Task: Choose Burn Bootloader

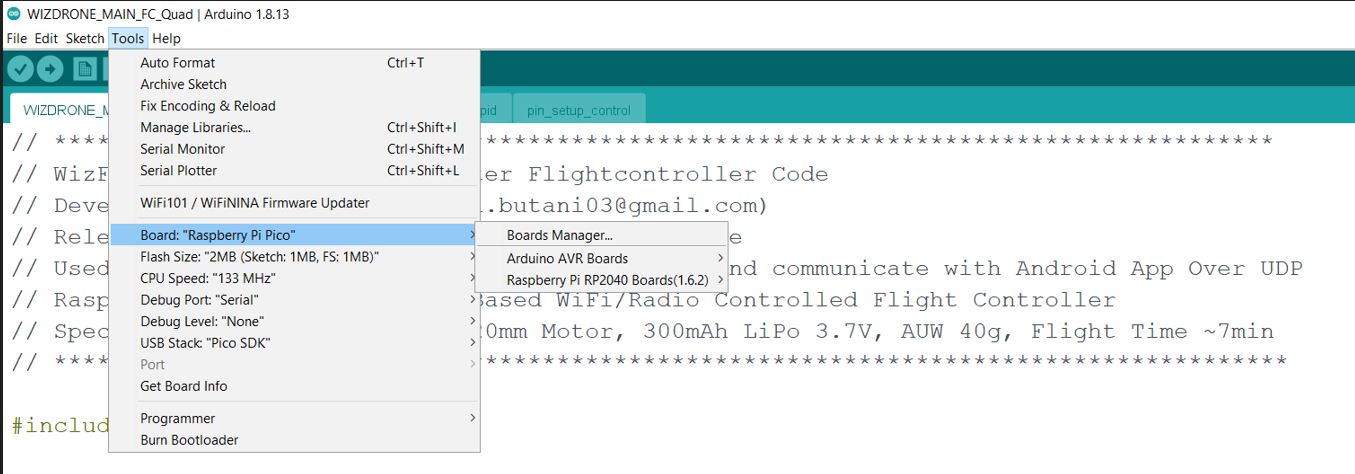Action: pyautogui.click(x=294, y=440)
